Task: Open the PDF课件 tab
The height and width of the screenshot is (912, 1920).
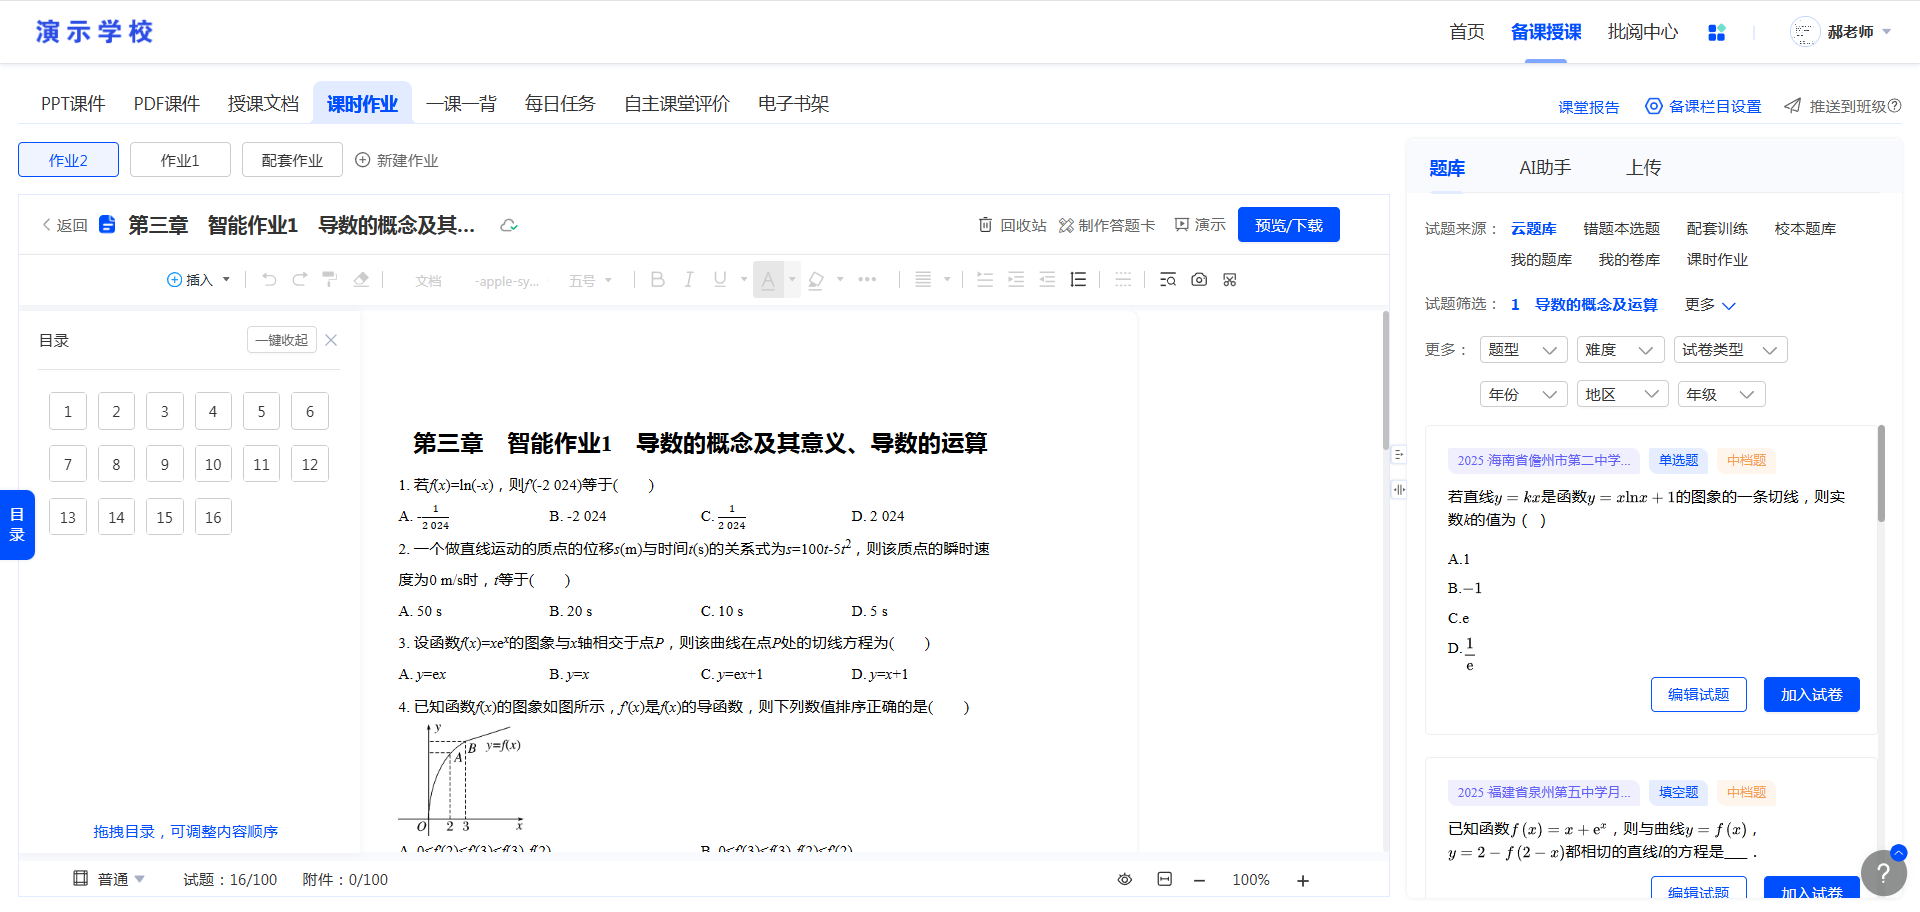Action: point(167,104)
